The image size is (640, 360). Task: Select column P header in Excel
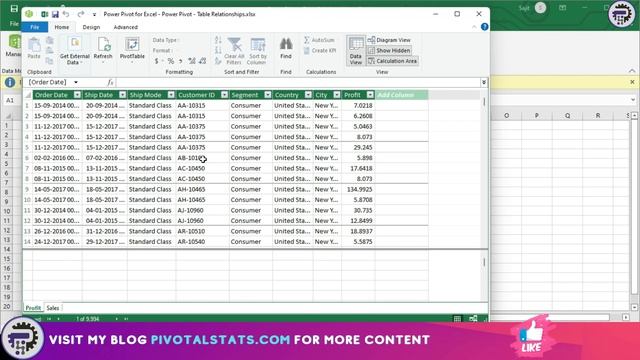click(x=536, y=116)
